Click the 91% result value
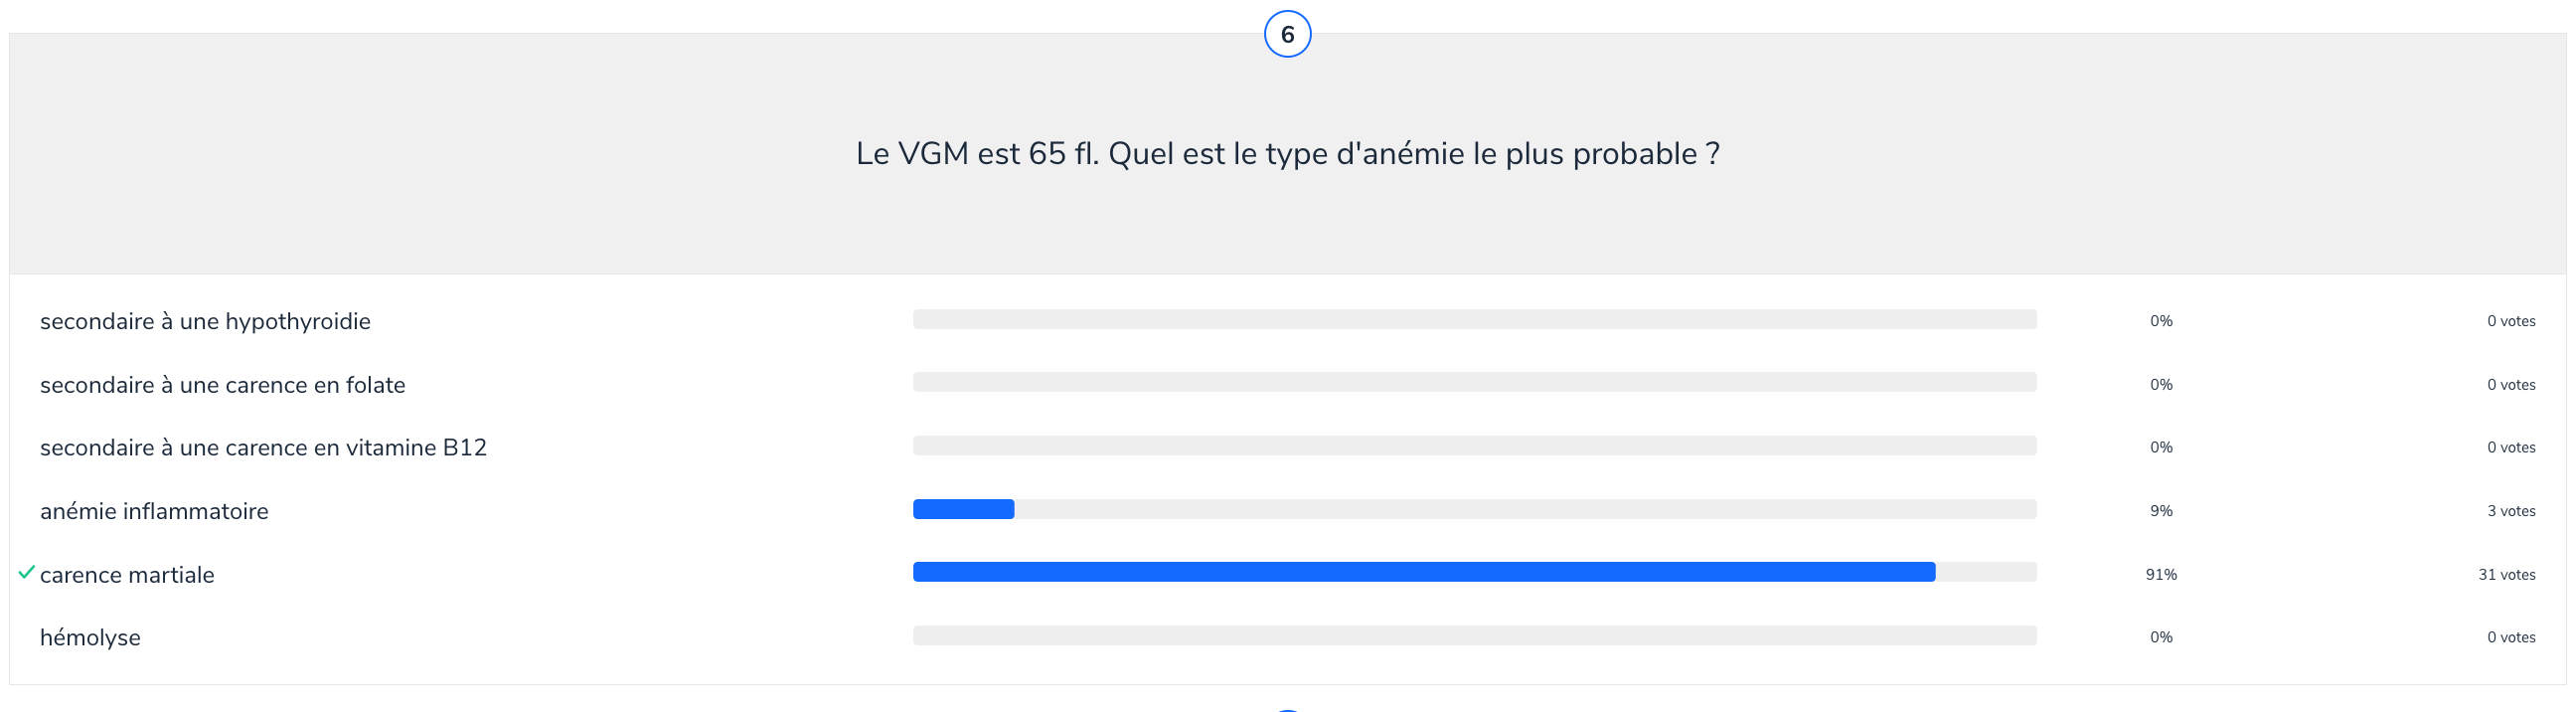The width and height of the screenshot is (2576, 712). click(2160, 575)
